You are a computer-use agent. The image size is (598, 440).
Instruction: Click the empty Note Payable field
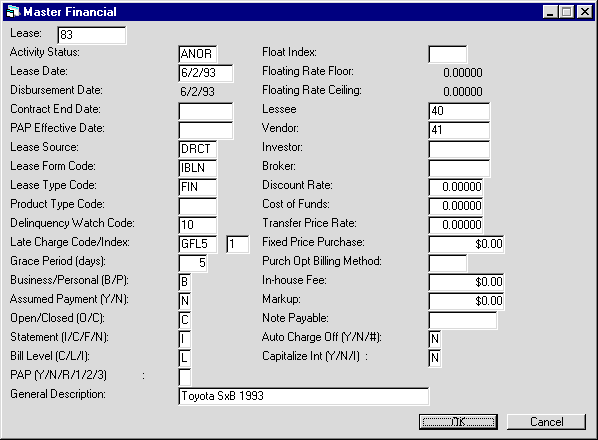pos(463,320)
